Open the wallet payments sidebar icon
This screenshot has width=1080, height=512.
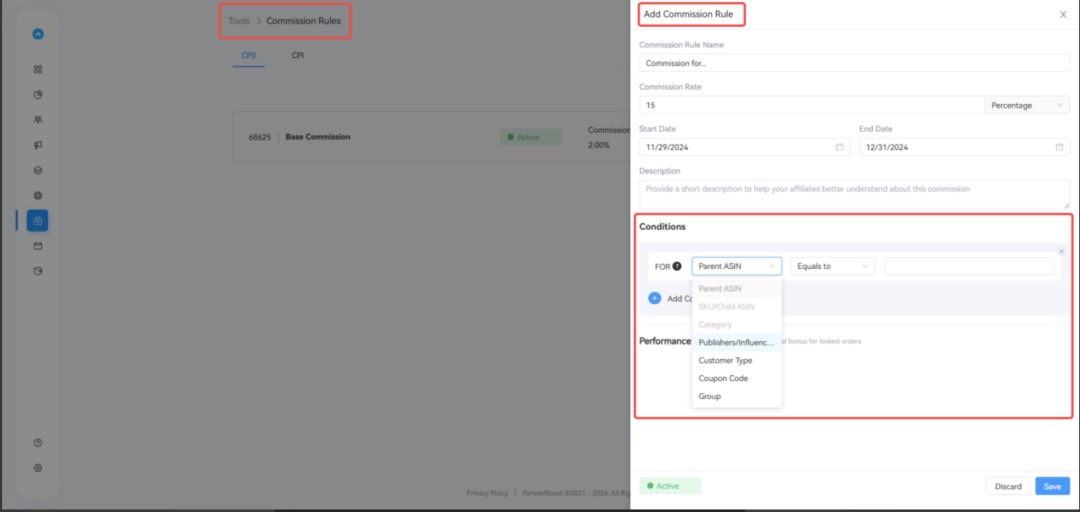[38, 271]
